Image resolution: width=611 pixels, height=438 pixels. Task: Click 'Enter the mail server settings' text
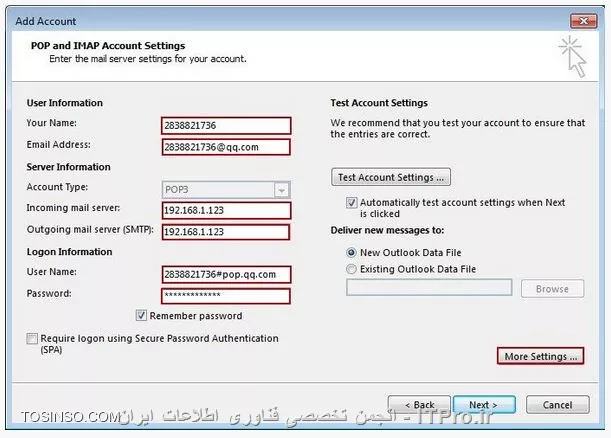(148, 59)
